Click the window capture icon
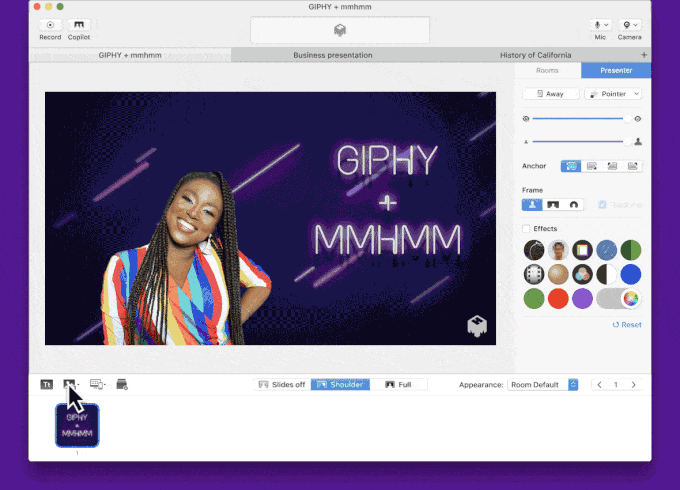Screen dimensions: 680x490 pos(122,385)
